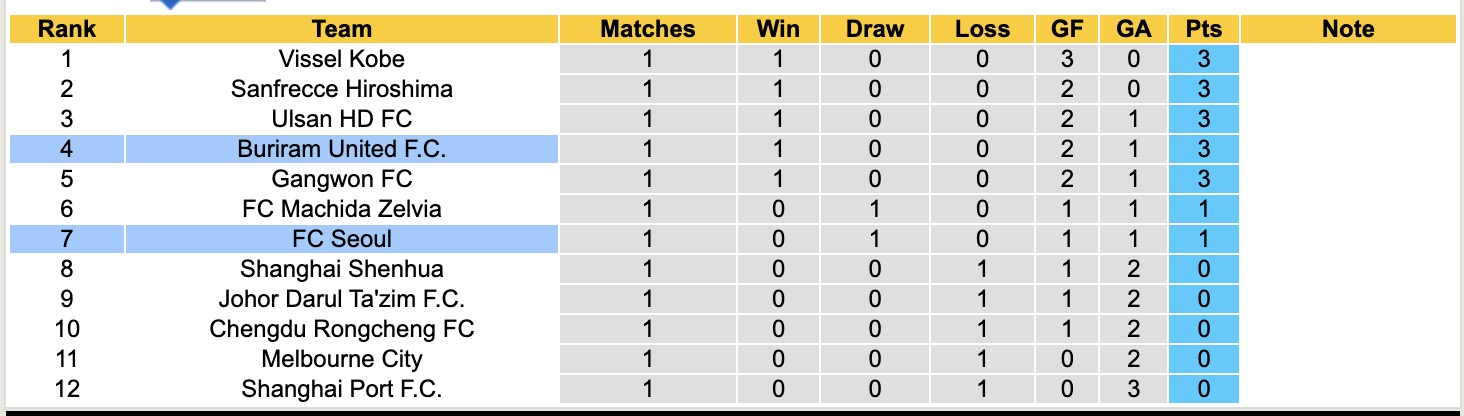Image resolution: width=1464 pixels, height=416 pixels.
Task: Click the Team column header
Action: [341, 29]
